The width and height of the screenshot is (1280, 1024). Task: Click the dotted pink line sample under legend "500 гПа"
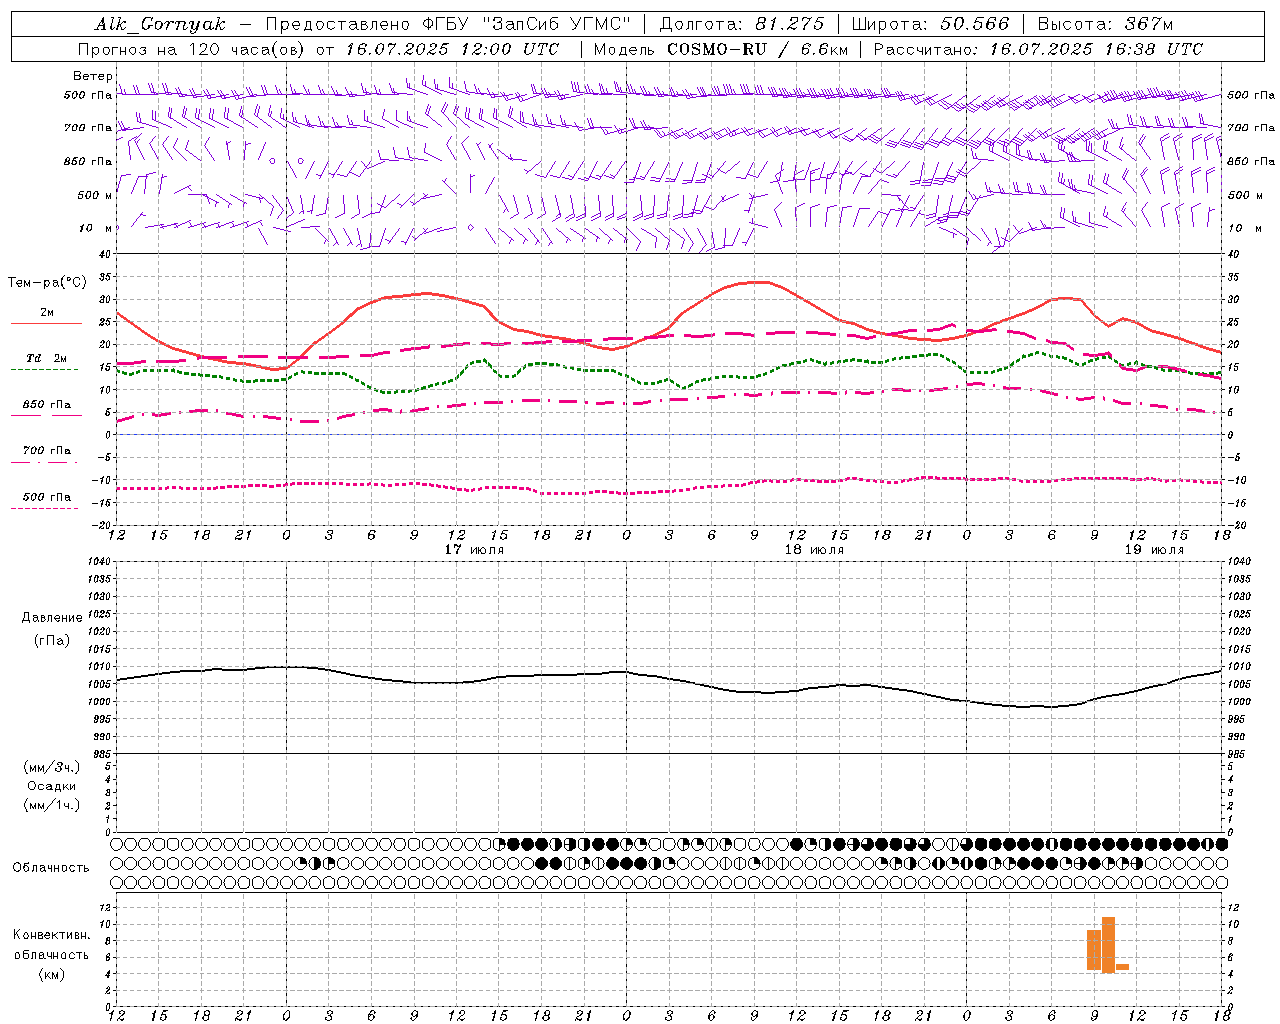[44, 509]
